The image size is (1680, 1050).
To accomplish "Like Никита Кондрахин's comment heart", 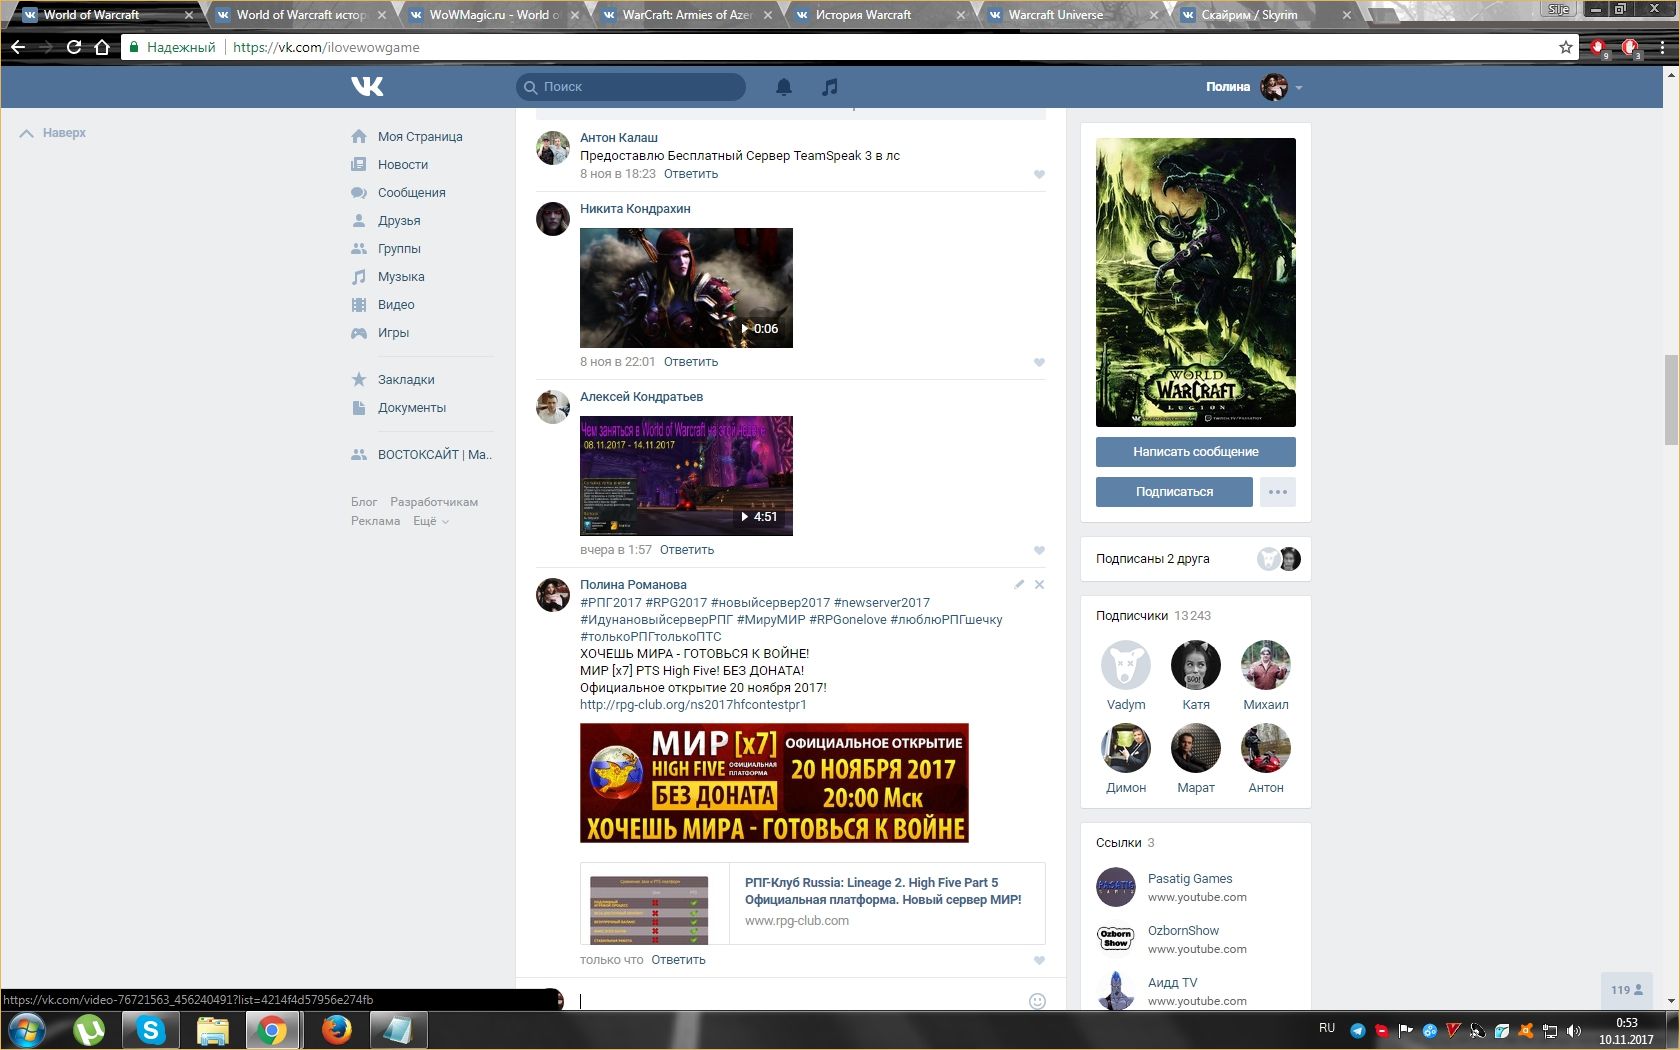I will (x=1039, y=362).
